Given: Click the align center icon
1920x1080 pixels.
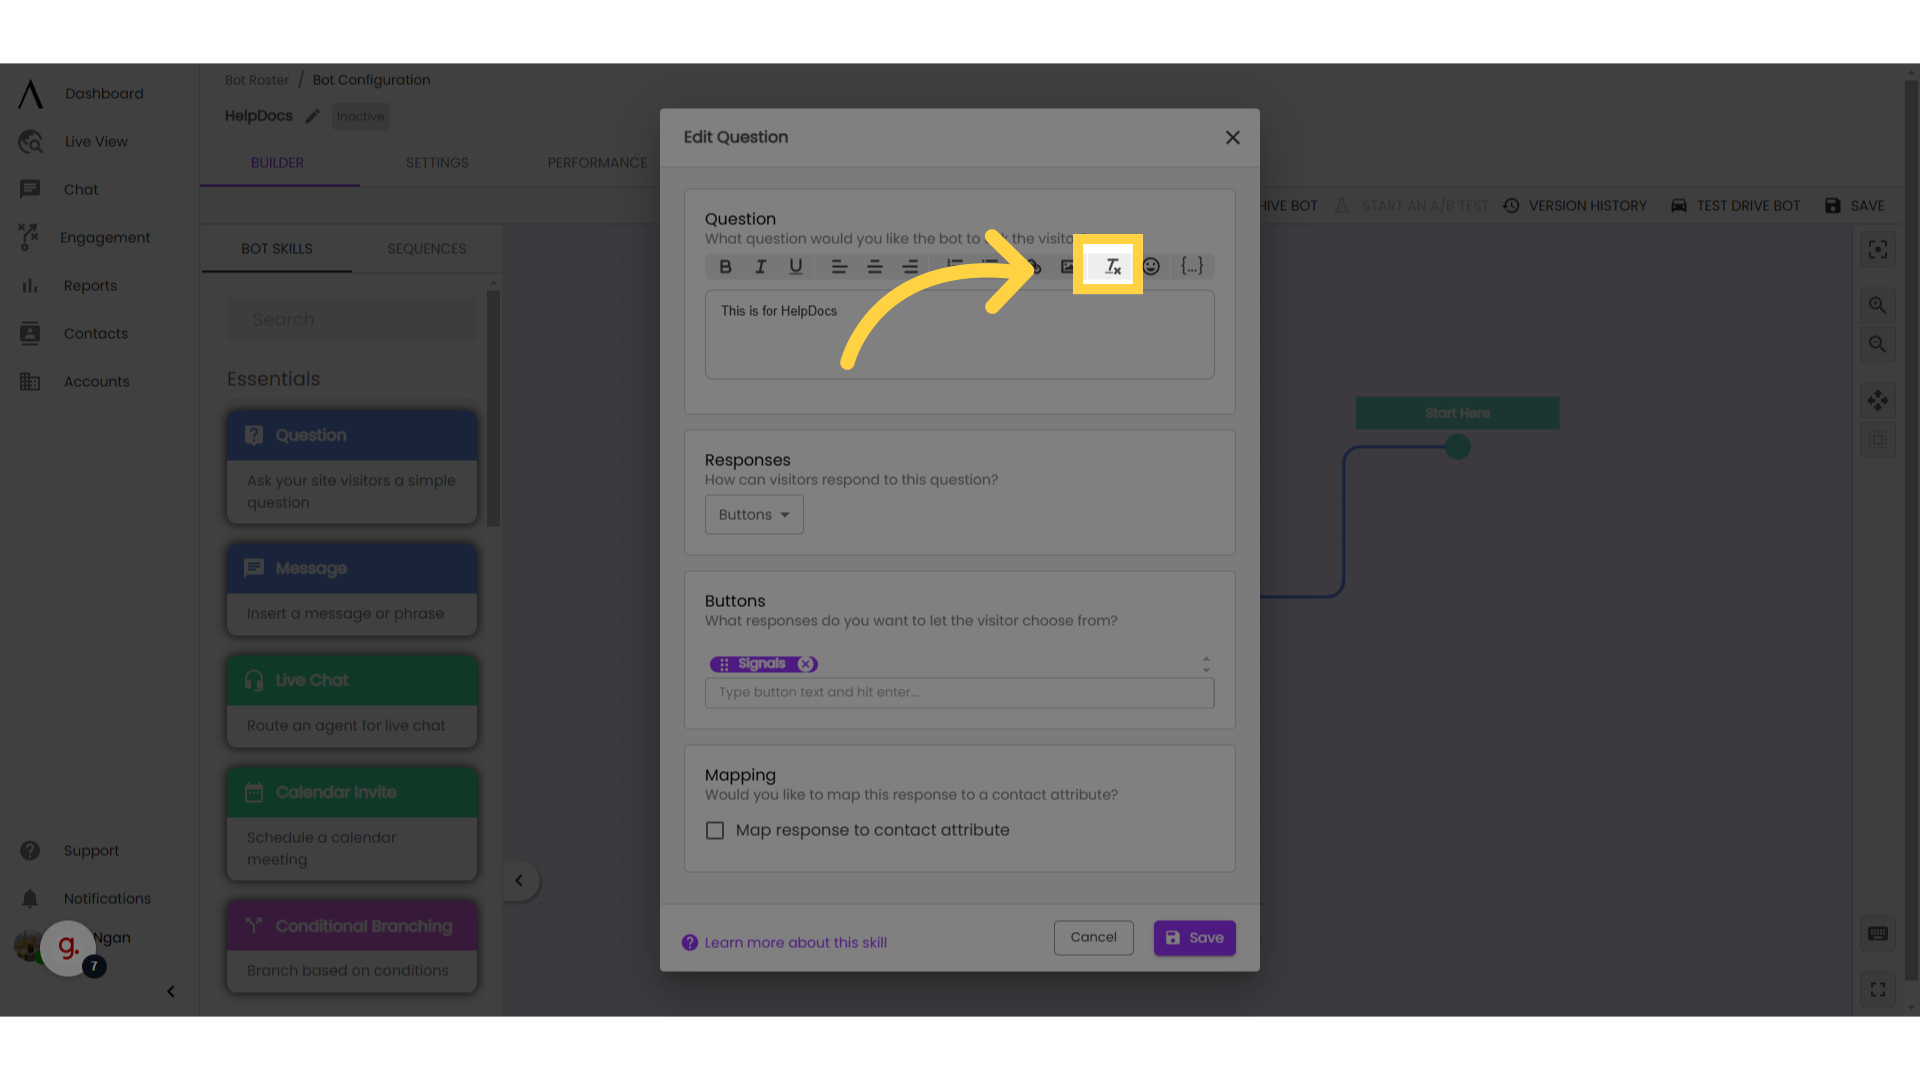Looking at the screenshot, I should pos(872,265).
